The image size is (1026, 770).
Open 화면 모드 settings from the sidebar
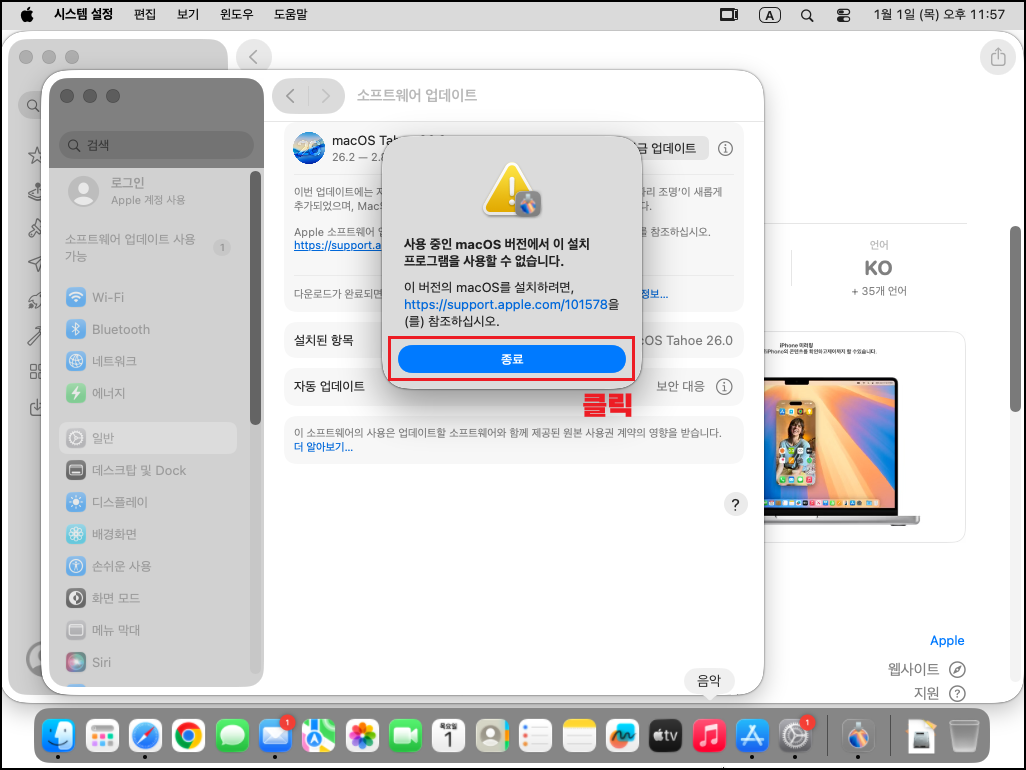[148, 598]
